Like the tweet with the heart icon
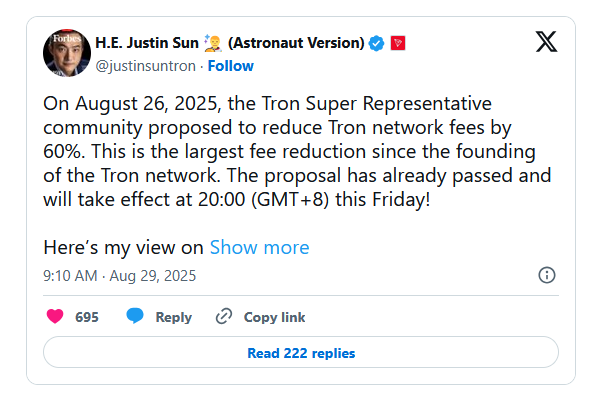Screen dimensions: 600x398 (55, 316)
